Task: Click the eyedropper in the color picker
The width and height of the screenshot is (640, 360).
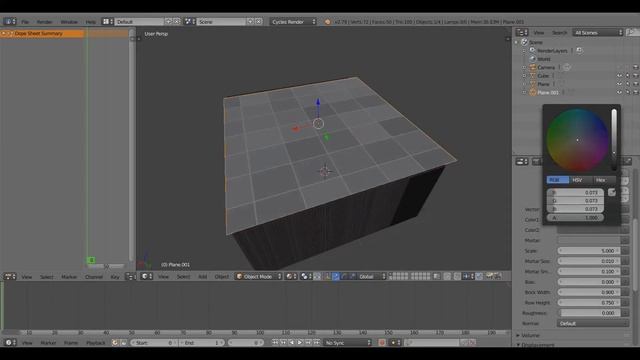Action: click(x=611, y=192)
